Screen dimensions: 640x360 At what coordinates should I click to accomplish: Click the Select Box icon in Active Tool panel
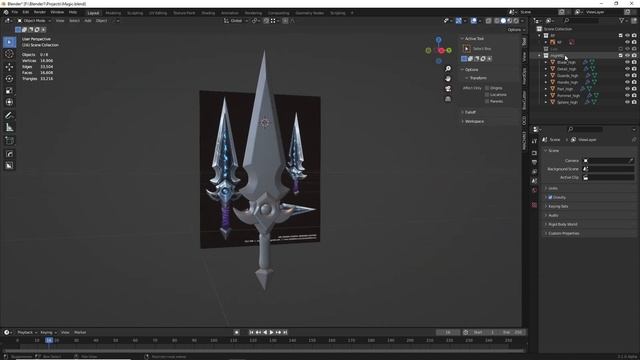click(467, 49)
